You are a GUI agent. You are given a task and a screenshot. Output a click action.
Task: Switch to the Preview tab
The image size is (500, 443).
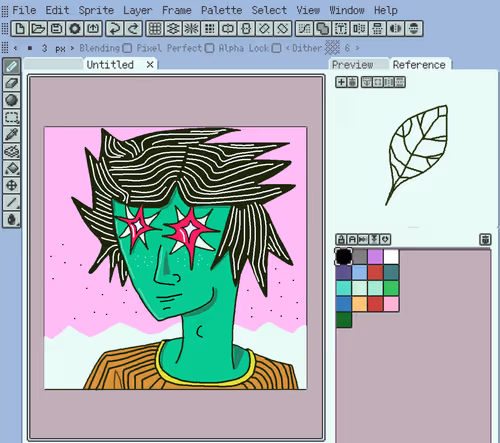point(353,64)
